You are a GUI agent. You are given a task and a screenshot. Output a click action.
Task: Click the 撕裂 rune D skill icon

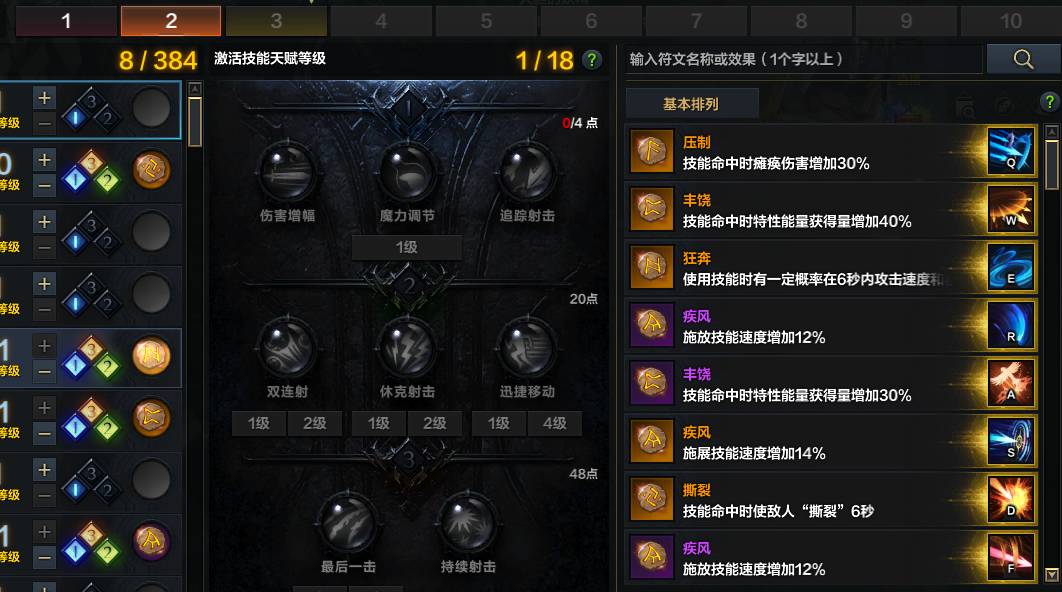pos(1011,499)
